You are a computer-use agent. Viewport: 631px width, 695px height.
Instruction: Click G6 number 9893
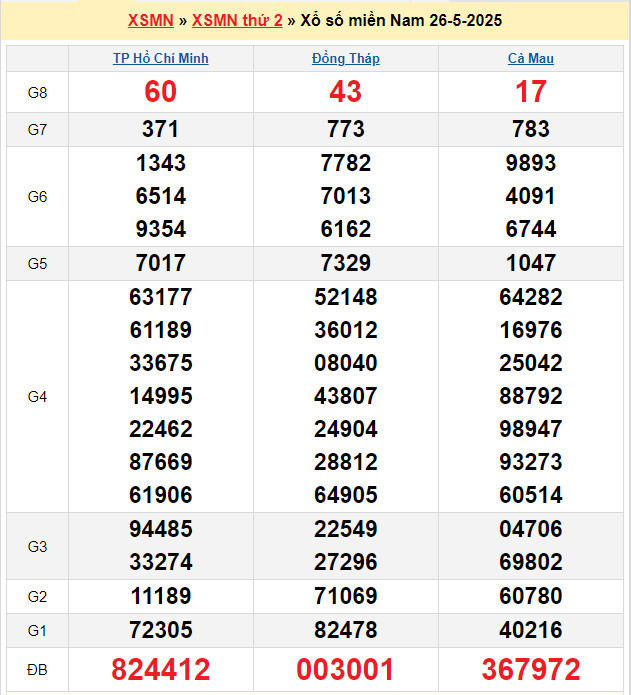(x=531, y=163)
